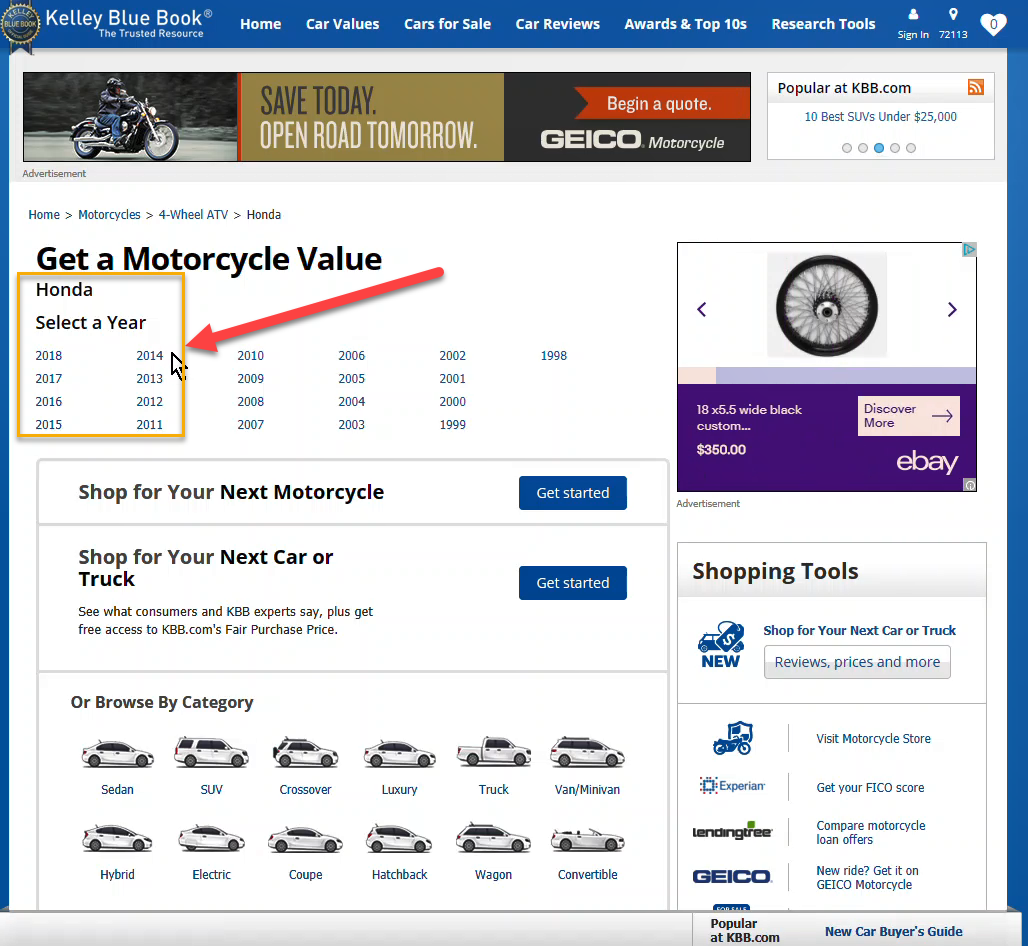Image resolution: width=1028 pixels, height=946 pixels.
Task: Open Visit Motorcycle Store link
Action: tap(873, 739)
